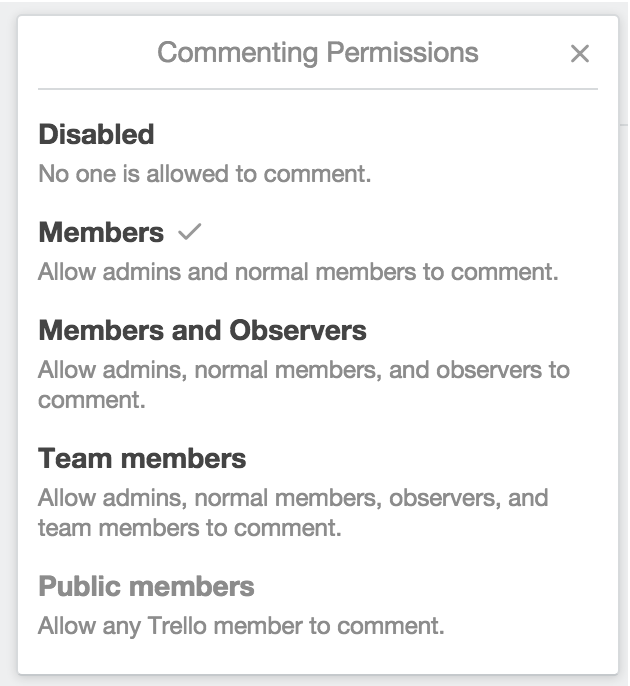The height and width of the screenshot is (686, 630).
Task: Click 'Allow any Trello member' description
Action: click(240, 627)
